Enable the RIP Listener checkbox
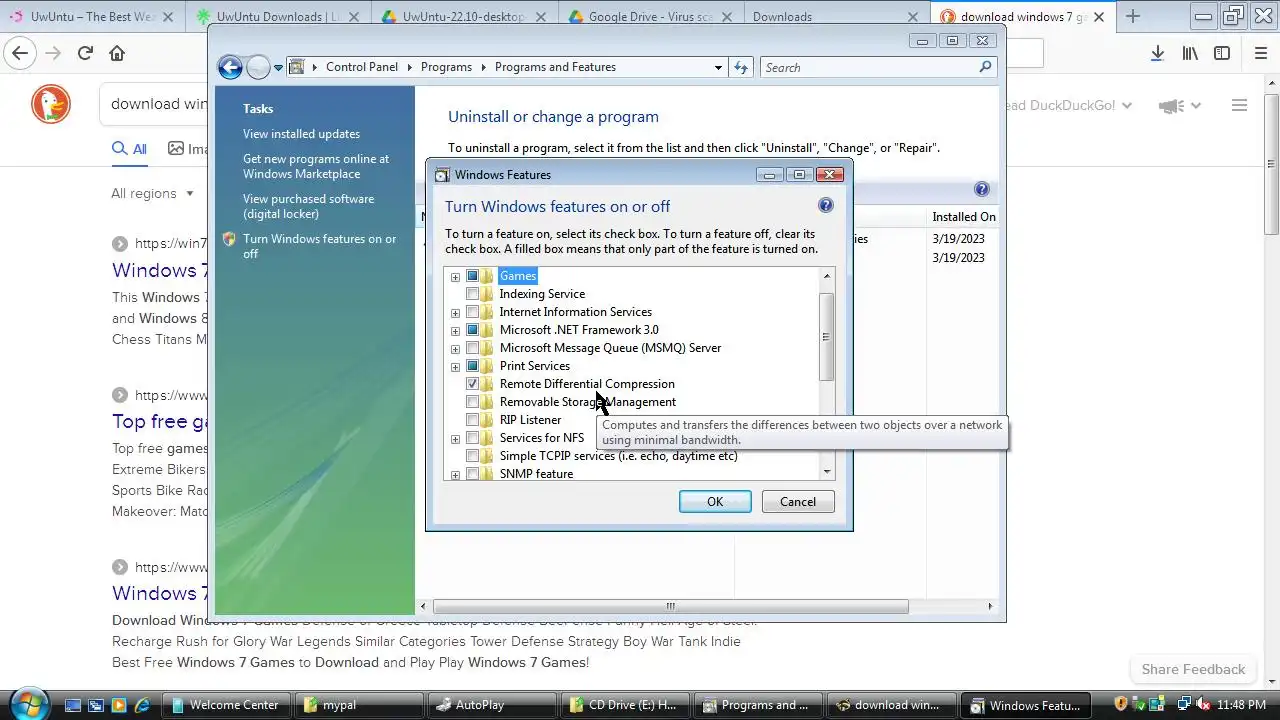The width and height of the screenshot is (1280, 720). tap(473, 420)
